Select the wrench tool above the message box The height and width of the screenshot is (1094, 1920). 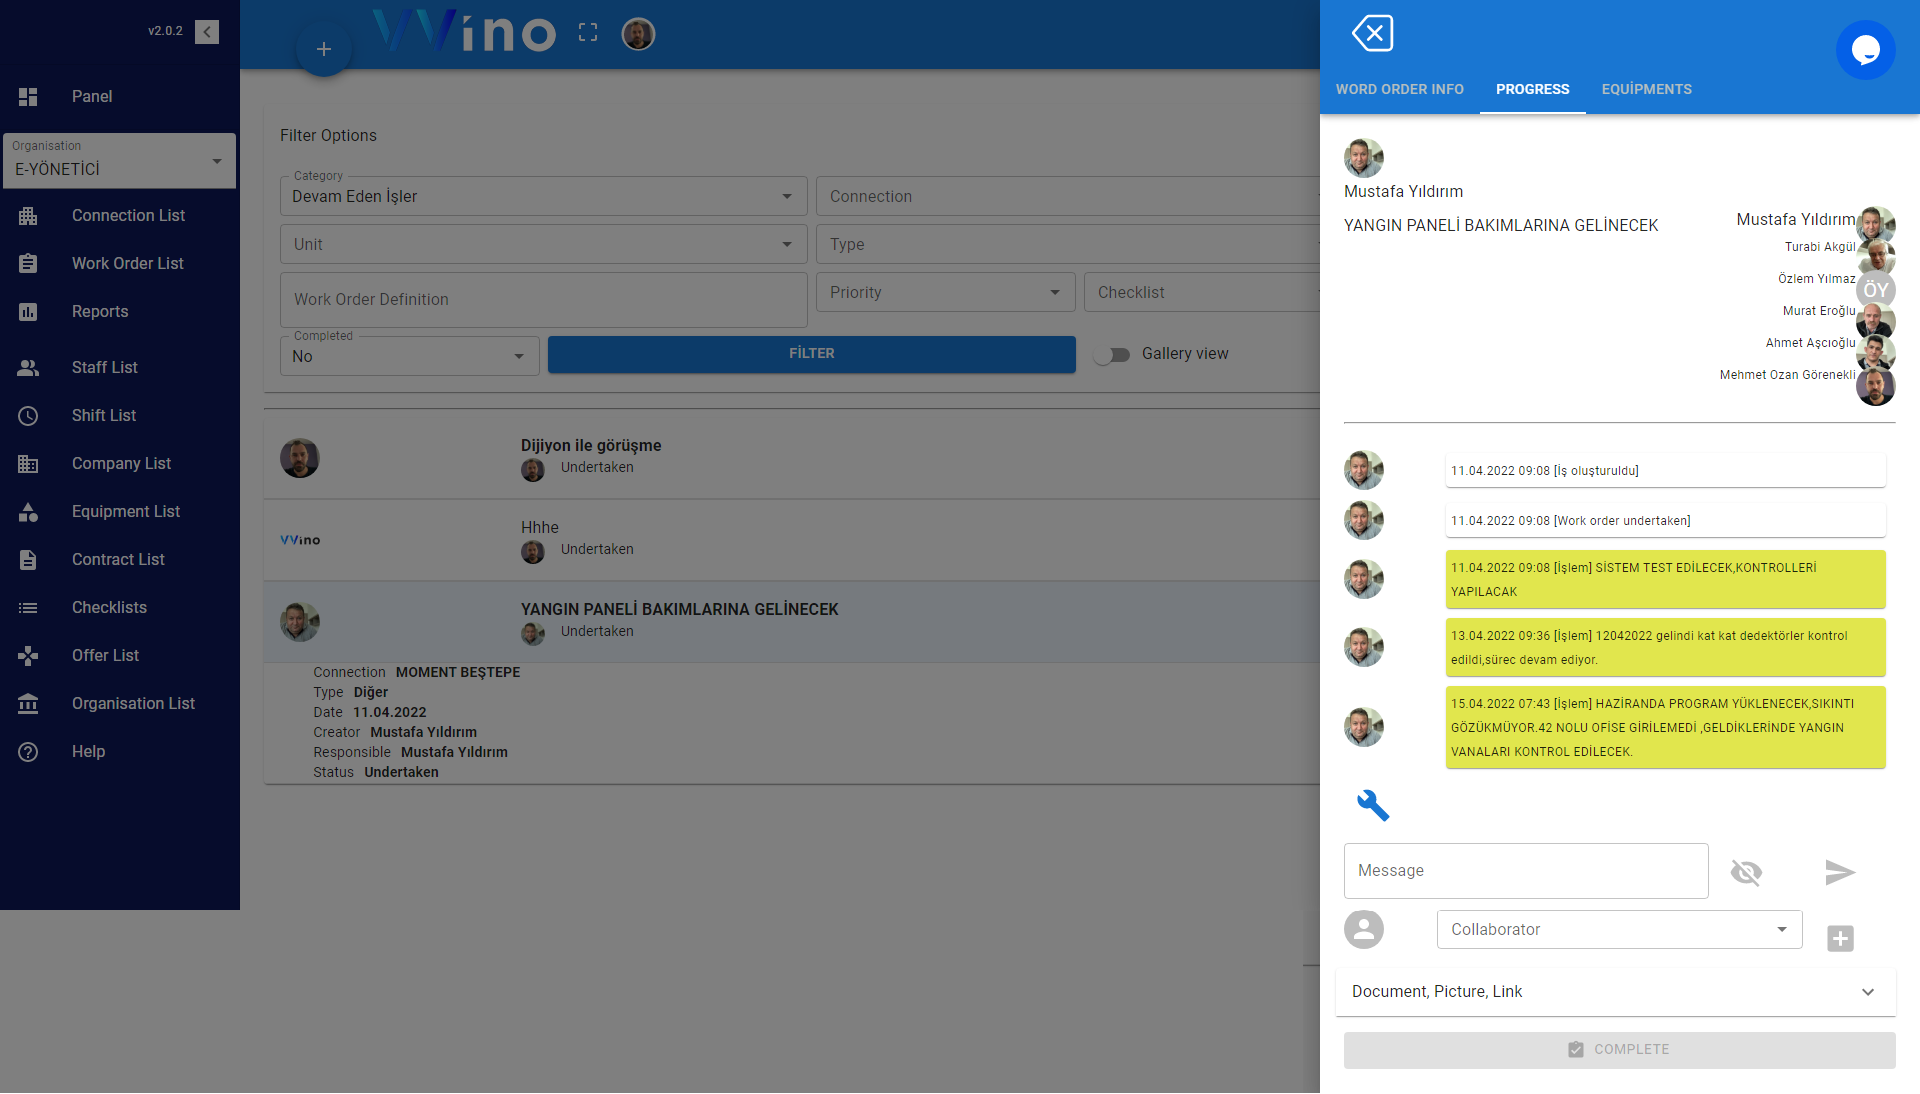coord(1374,806)
